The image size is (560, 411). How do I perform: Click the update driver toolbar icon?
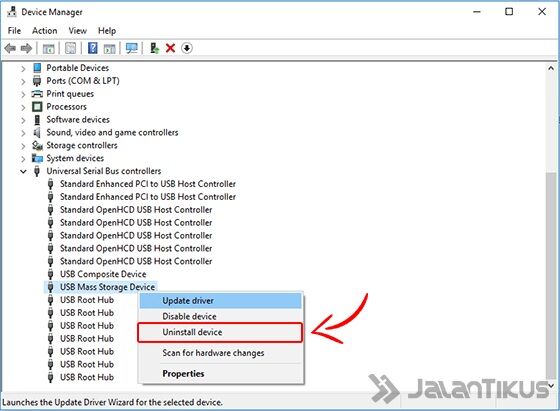(x=154, y=48)
